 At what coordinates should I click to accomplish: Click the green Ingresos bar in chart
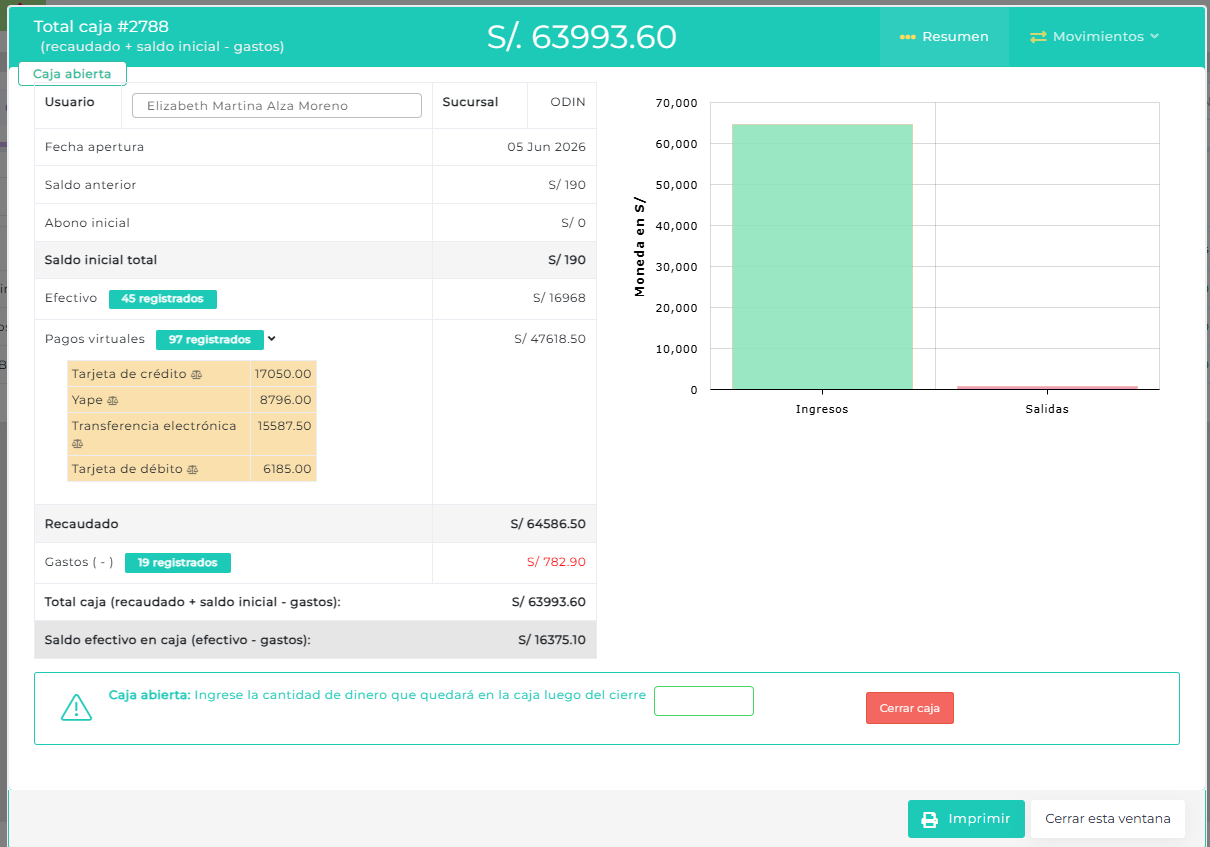tap(822, 257)
